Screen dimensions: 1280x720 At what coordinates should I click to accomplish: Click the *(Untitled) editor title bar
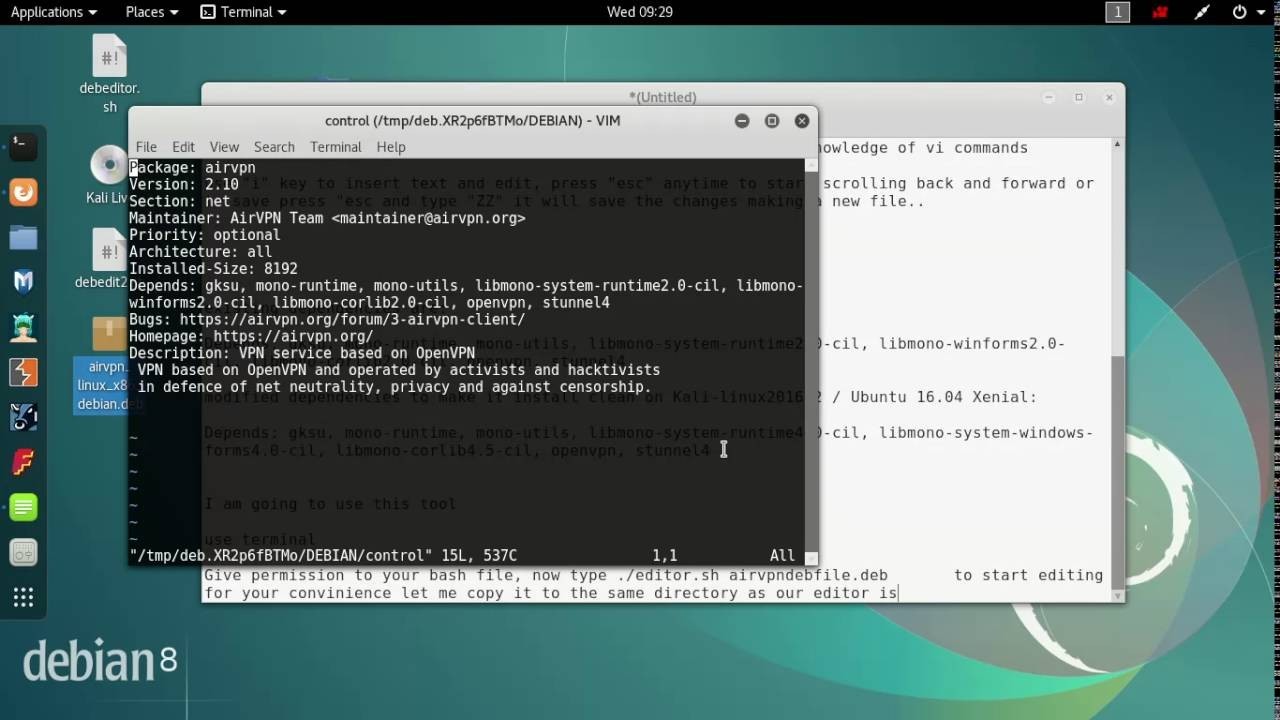tap(663, 97)
